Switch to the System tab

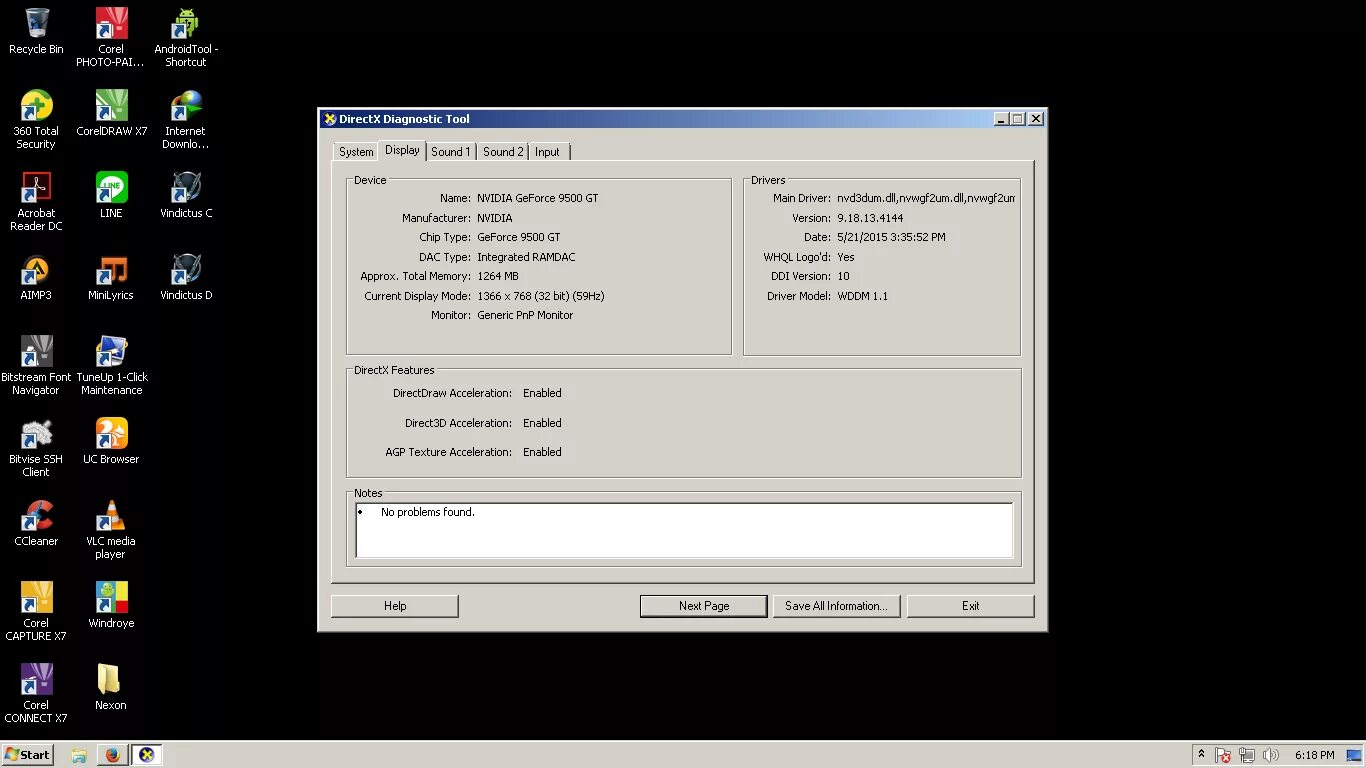(x=356, y=152)
